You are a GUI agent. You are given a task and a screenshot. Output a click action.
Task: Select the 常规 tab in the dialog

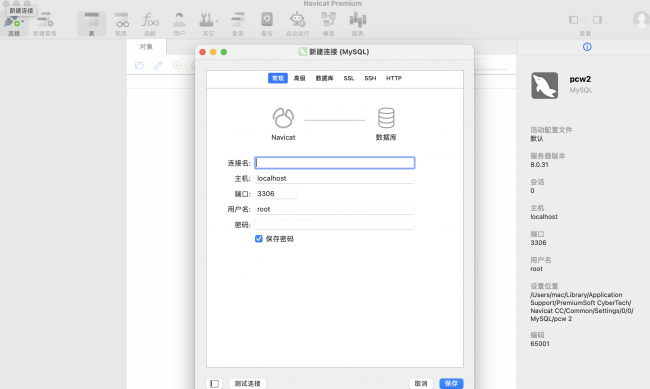pos(278,78)
